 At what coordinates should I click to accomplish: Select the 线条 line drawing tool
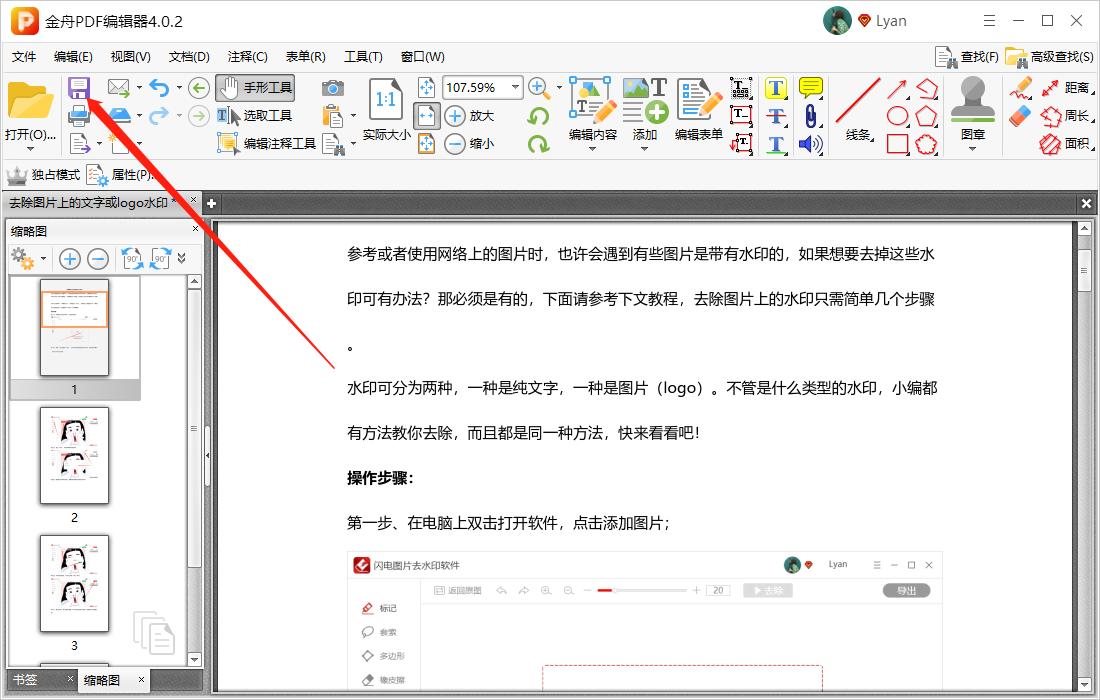click(856, 112)
